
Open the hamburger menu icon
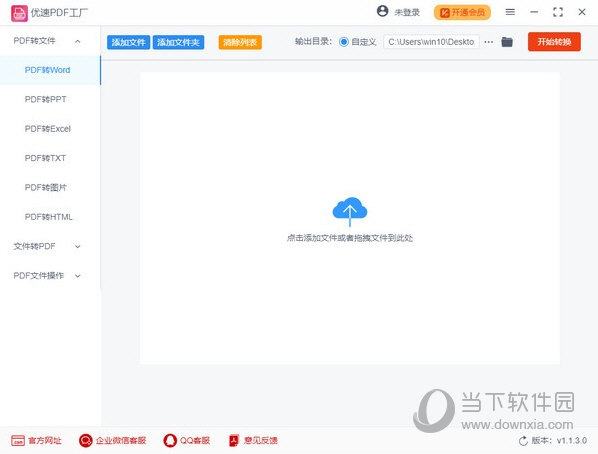(510, 12)
